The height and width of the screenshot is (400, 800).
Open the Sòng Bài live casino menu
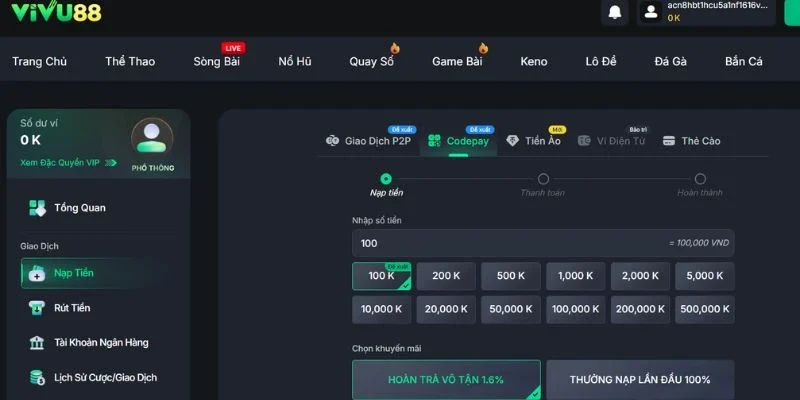pyautogui.click(x=216, y=62)
